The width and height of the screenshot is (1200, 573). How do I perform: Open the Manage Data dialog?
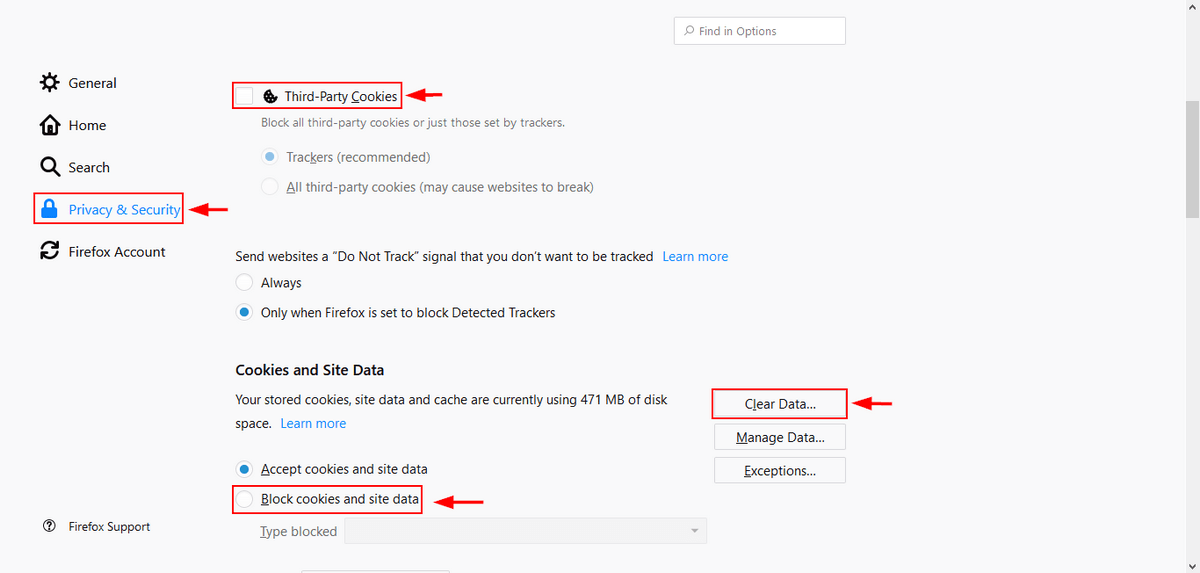pyautogui.click(x=780, y=437)
